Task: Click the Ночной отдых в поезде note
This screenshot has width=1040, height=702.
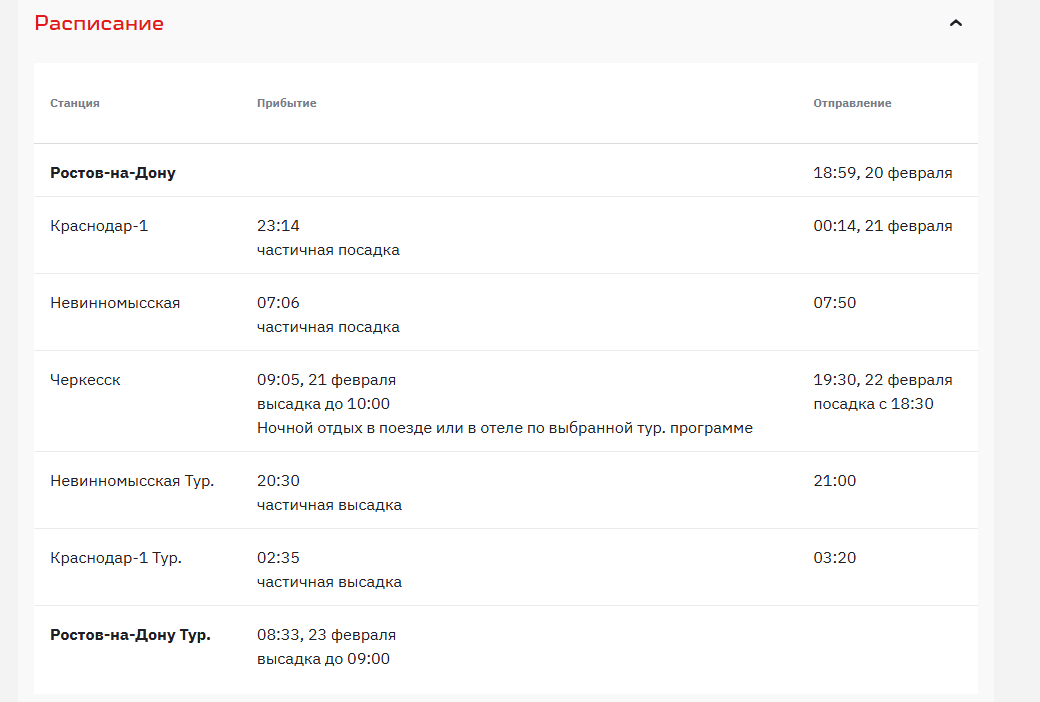Action: tap(504, 428)
